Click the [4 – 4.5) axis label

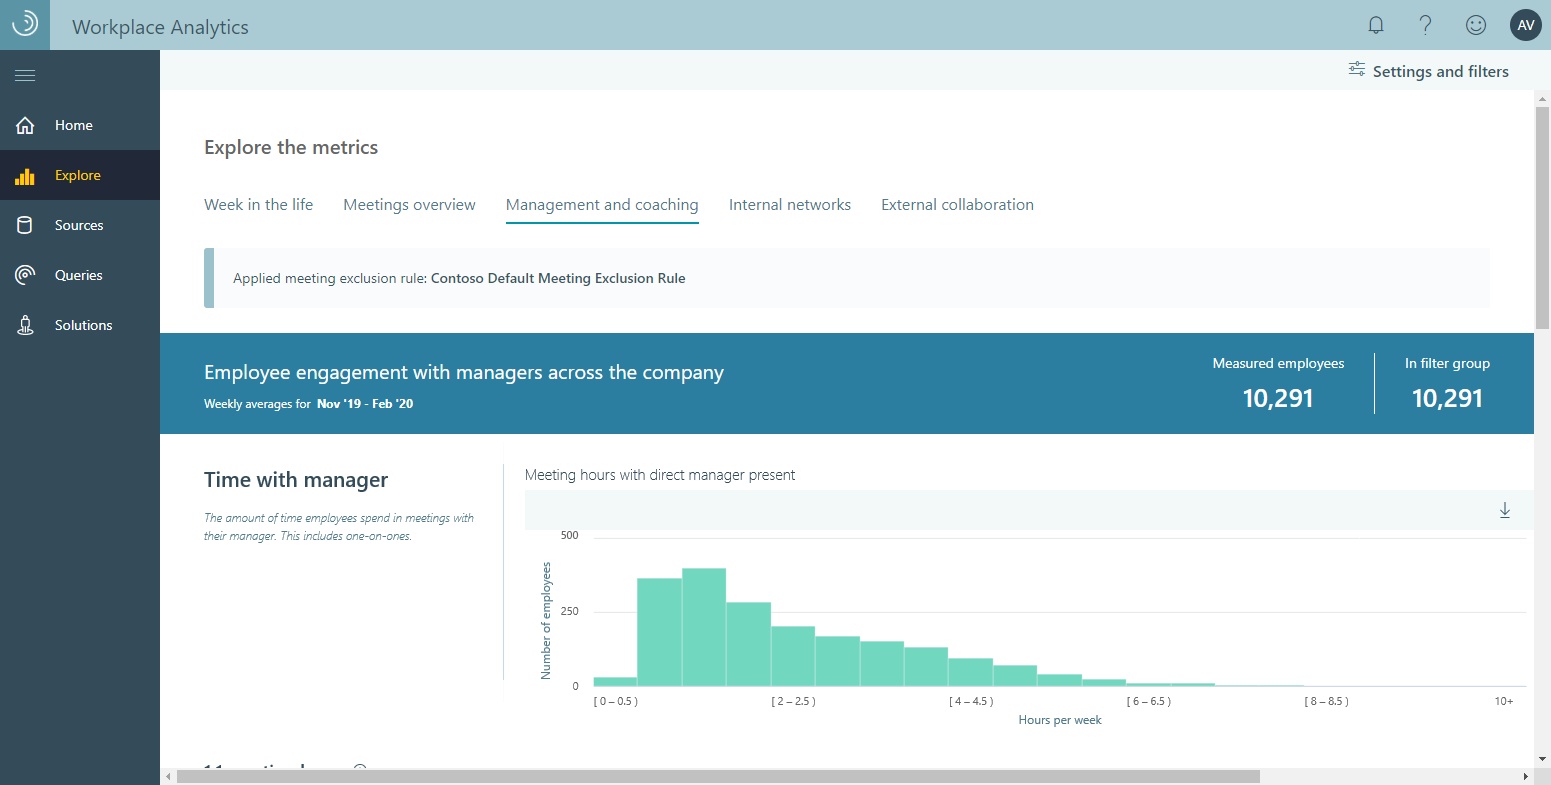(971, 701)
